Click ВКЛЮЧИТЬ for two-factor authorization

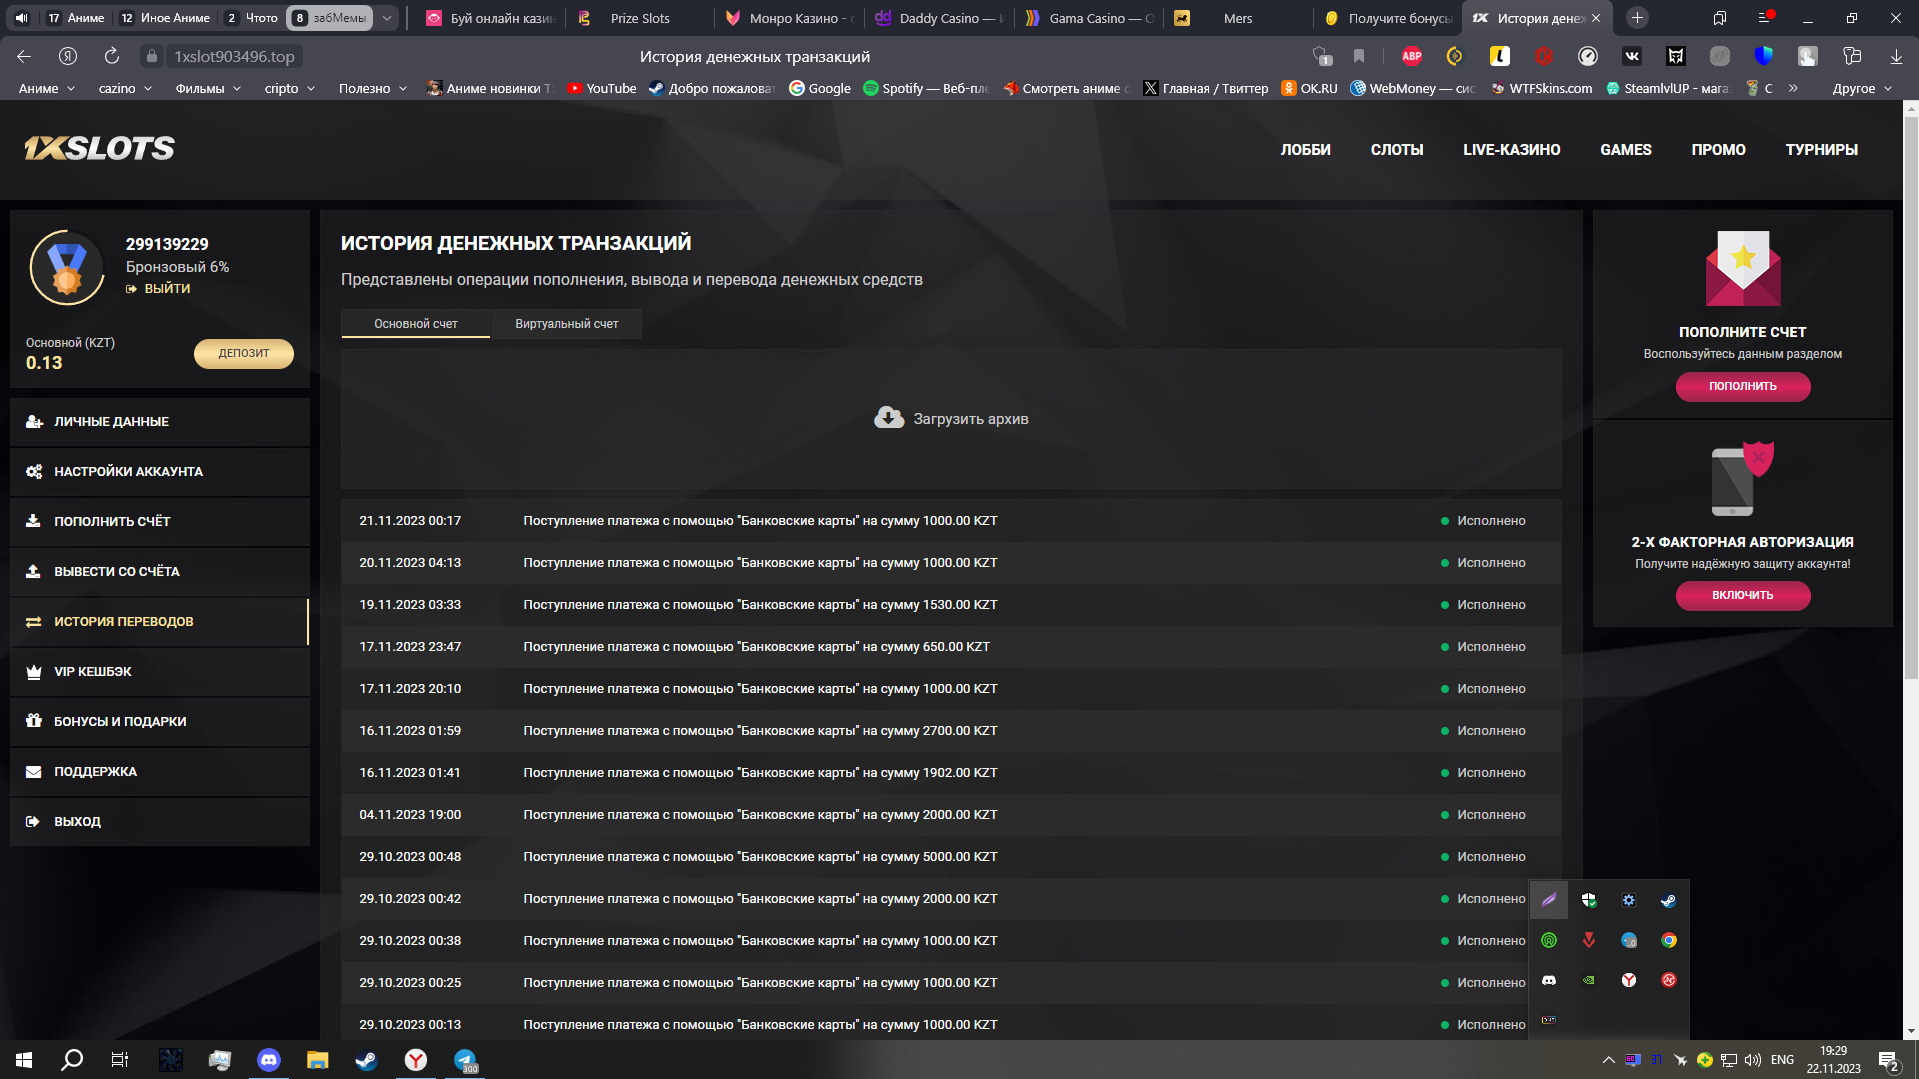1742,595
